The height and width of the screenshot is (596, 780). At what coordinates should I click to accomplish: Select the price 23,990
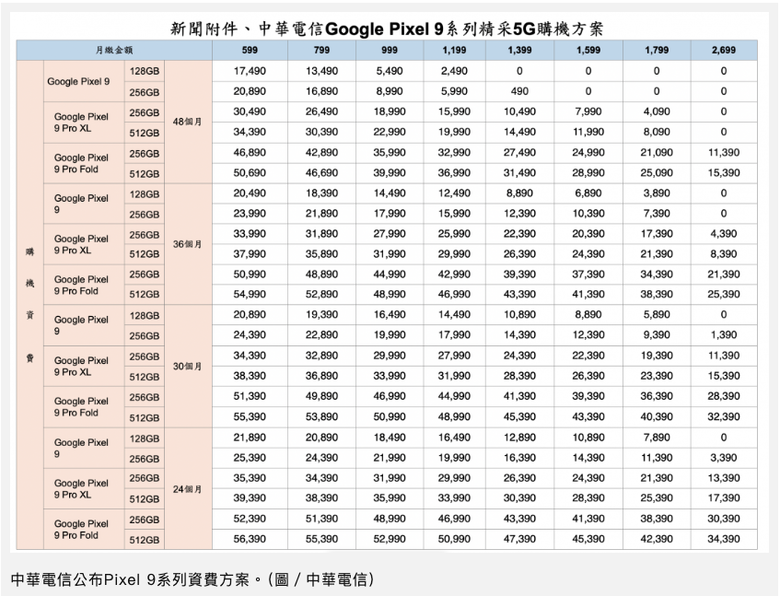click(x=250, y=213)
